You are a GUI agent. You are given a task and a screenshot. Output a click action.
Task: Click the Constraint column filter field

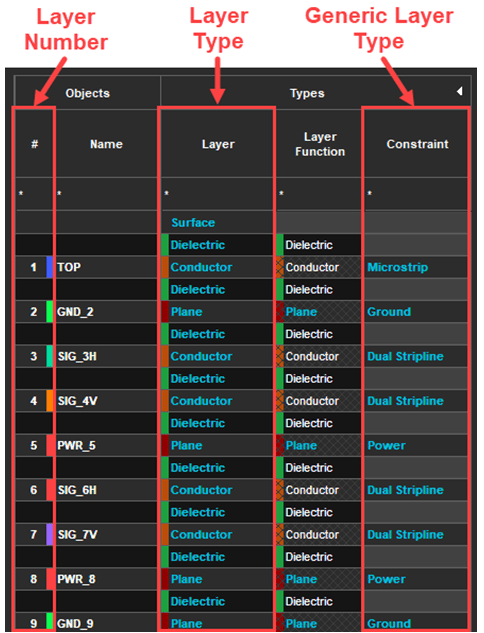point(416,194)
